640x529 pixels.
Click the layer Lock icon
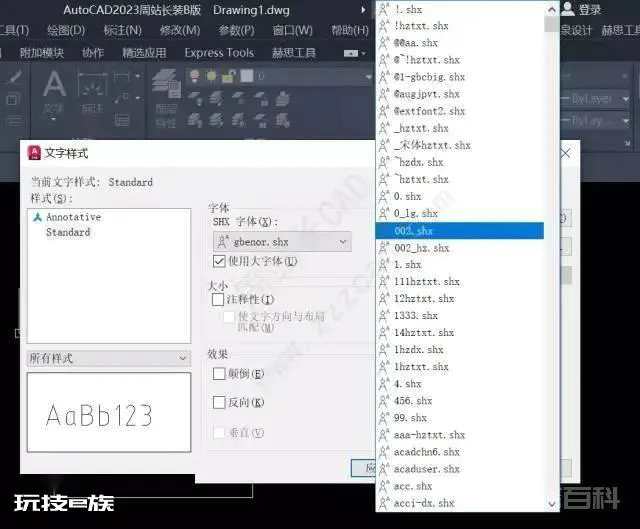pyautogui.click(x=260, y=98)
